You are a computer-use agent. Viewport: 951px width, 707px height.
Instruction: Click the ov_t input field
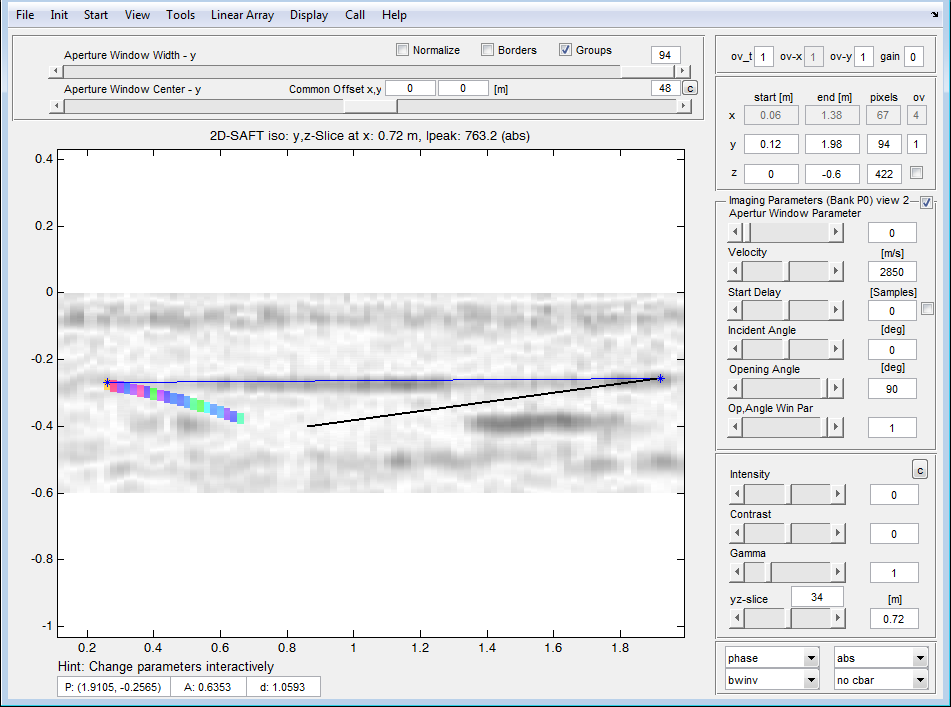point(763,56)
